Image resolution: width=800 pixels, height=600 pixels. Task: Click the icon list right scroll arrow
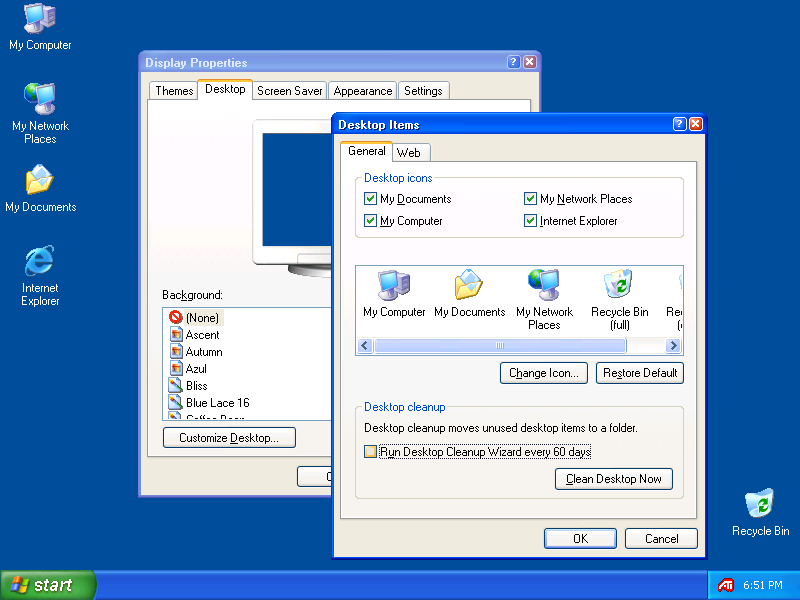coord(673,346)
